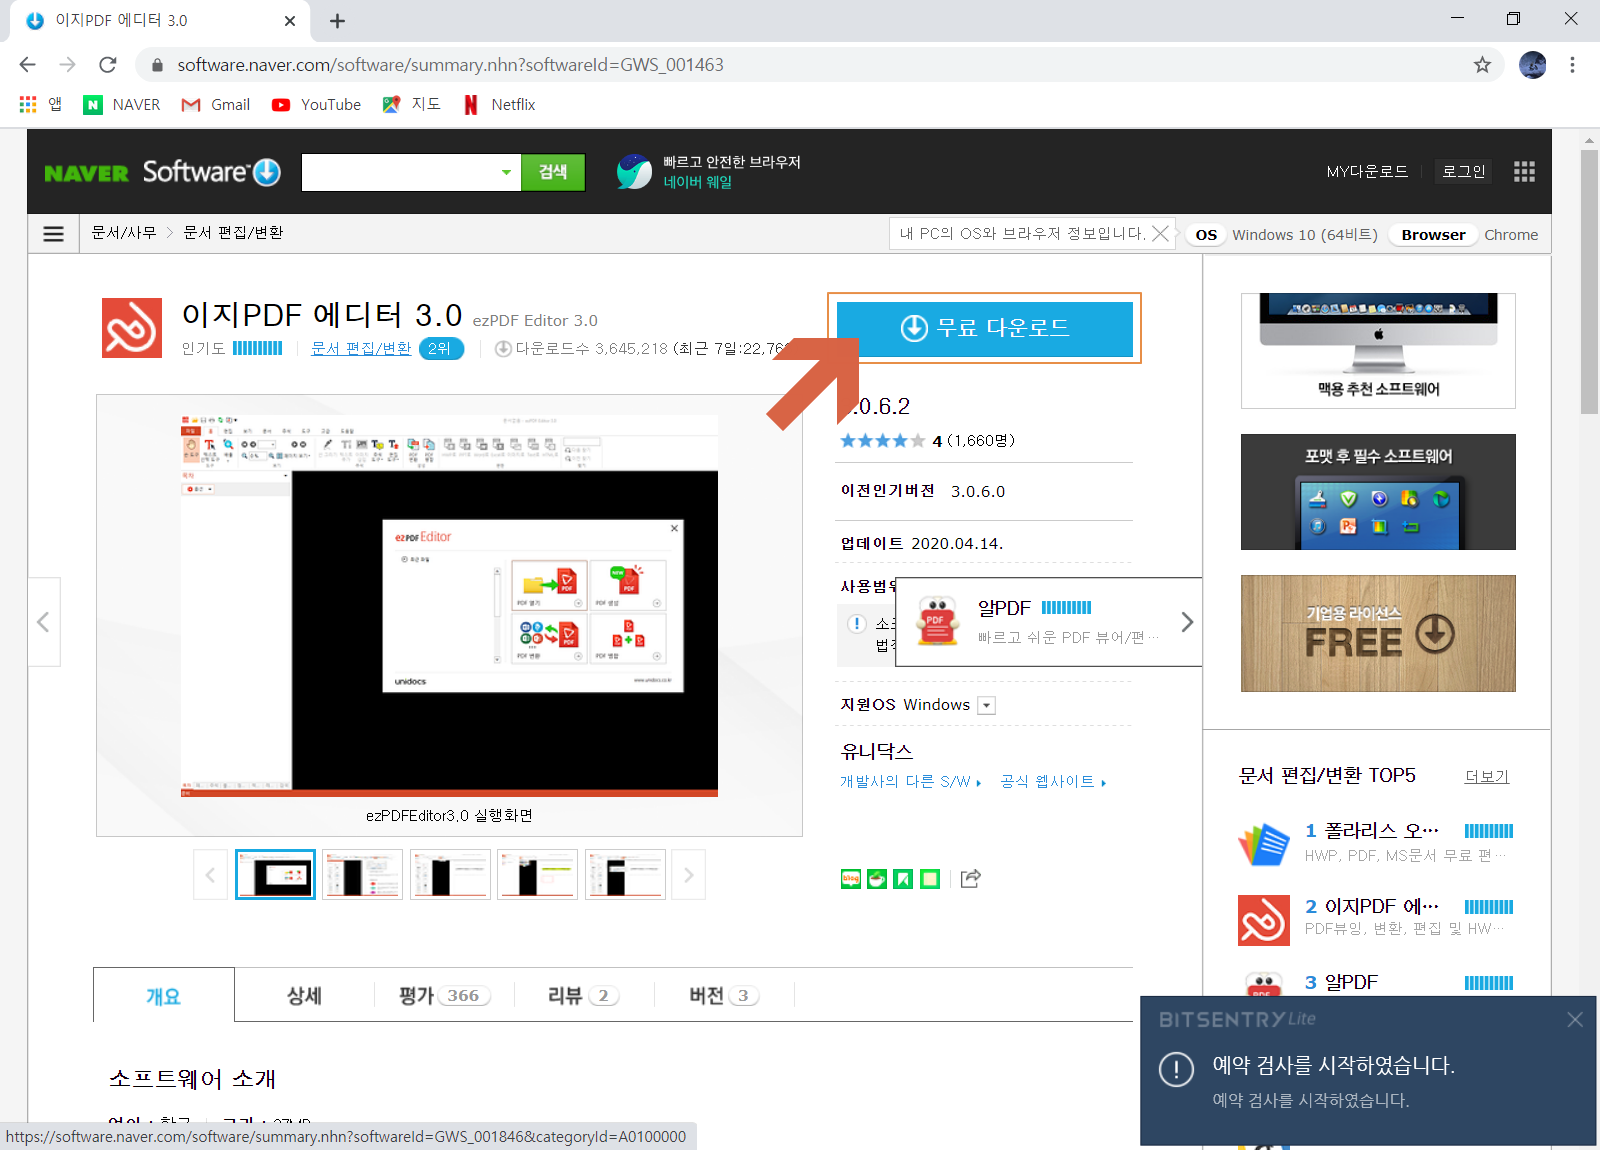Screen dimensions: 1600x1150
Task: Go back to previous page
Action: click(x=27, y=65)
